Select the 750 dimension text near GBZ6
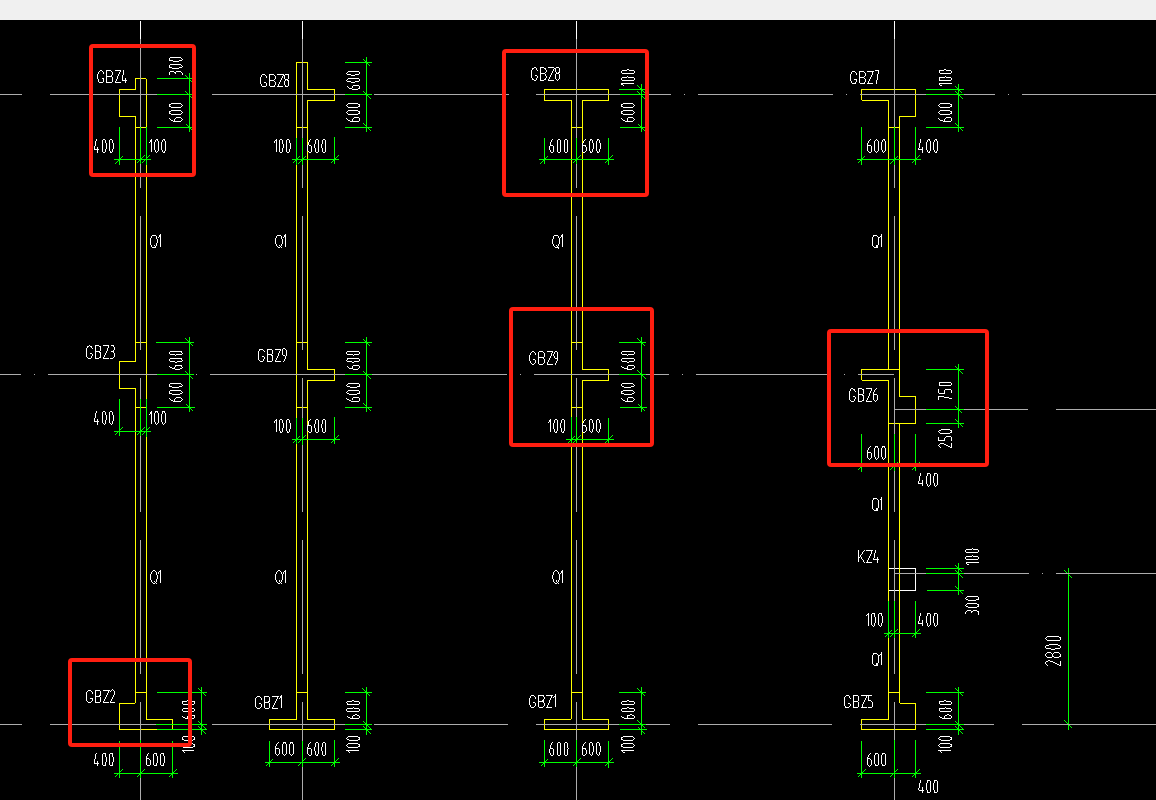The height and width of the screenshot is (800, 1156). (946, 390)
